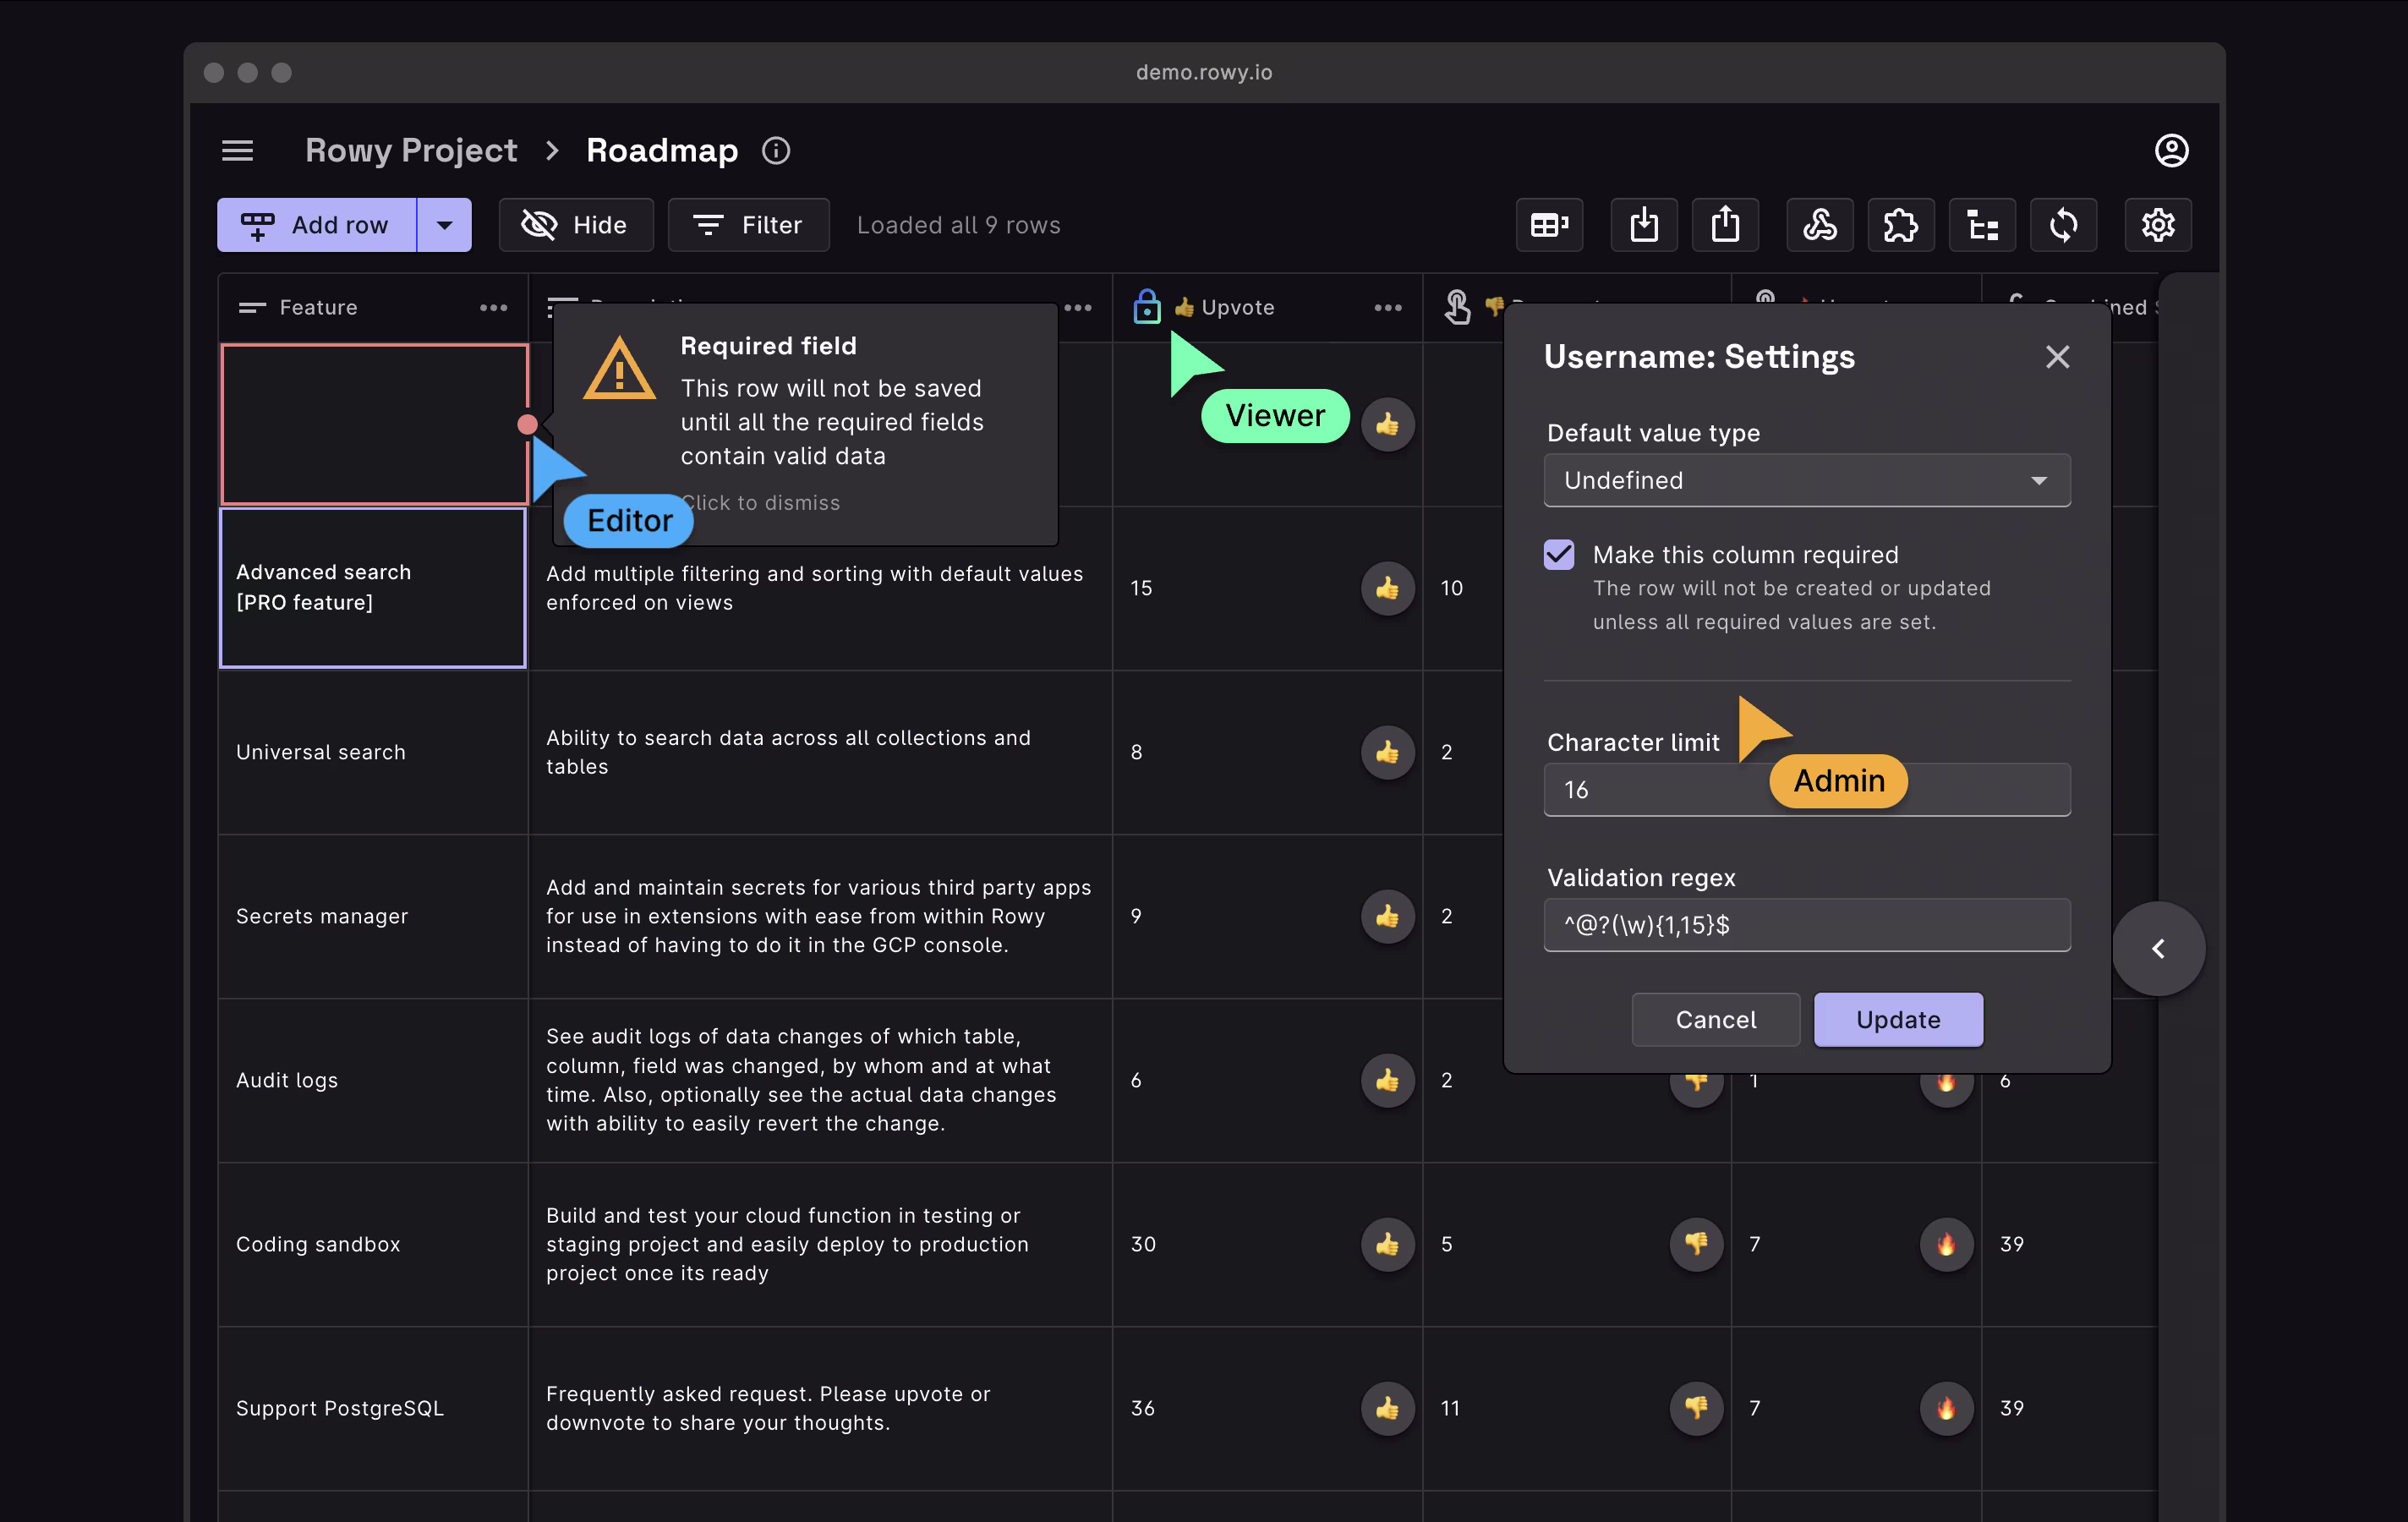The image size is (2408, 1522).
Task: Select the empty required Feature cell
Action: click(374, 424)
